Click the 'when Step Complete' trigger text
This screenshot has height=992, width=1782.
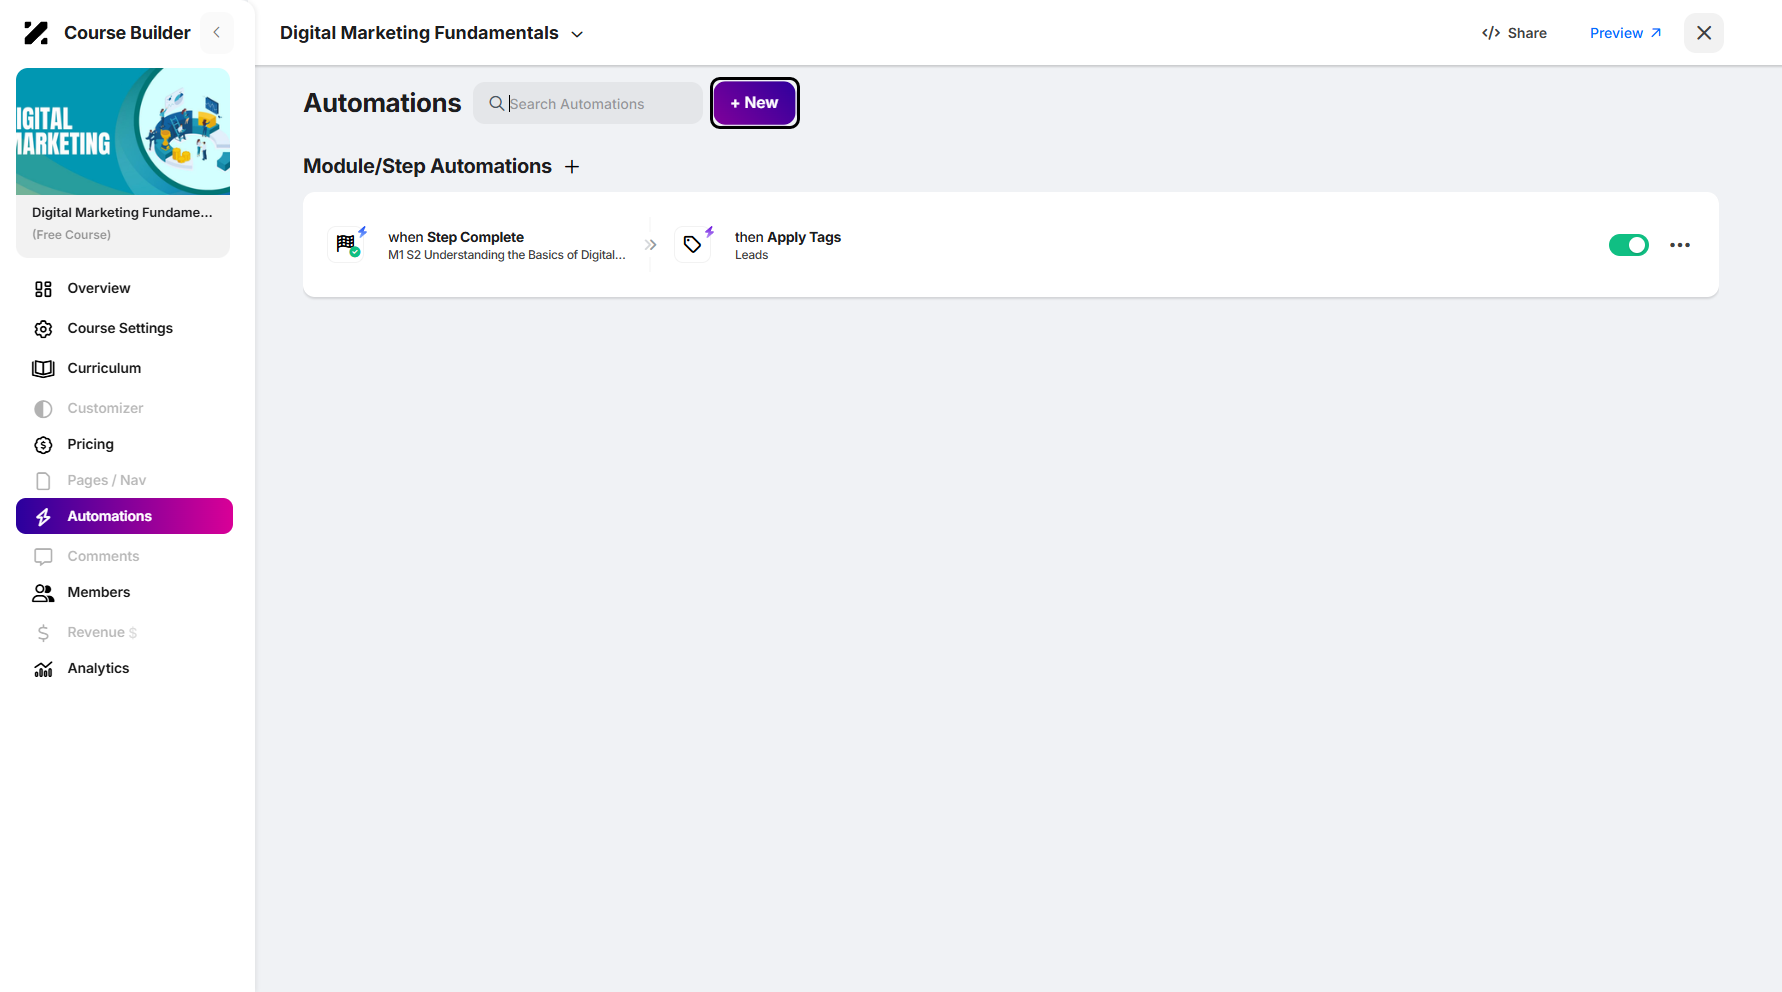456,237
